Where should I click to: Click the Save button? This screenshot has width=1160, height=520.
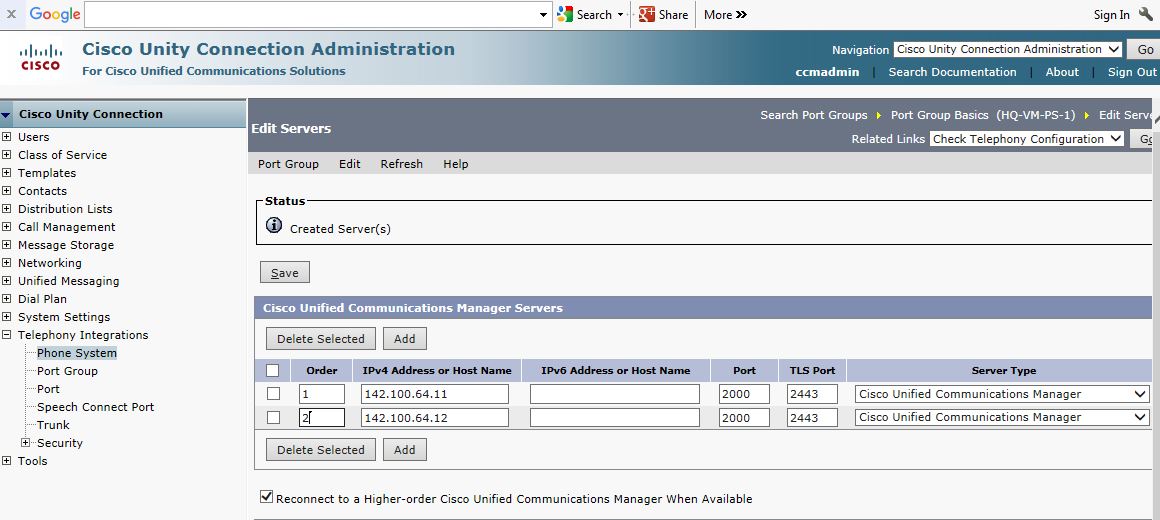[x=285, y=272]
